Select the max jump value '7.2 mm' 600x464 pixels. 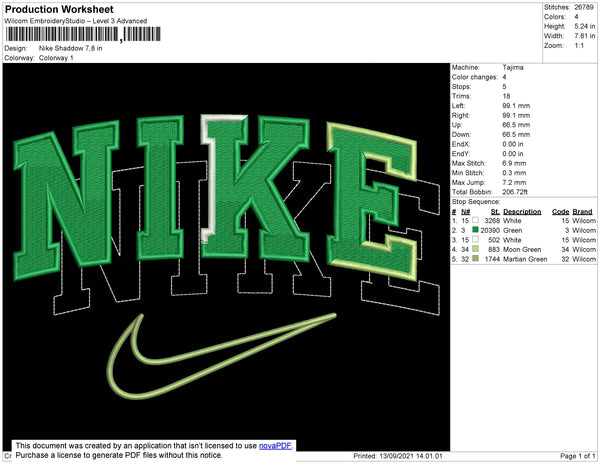tap(514, 182)
